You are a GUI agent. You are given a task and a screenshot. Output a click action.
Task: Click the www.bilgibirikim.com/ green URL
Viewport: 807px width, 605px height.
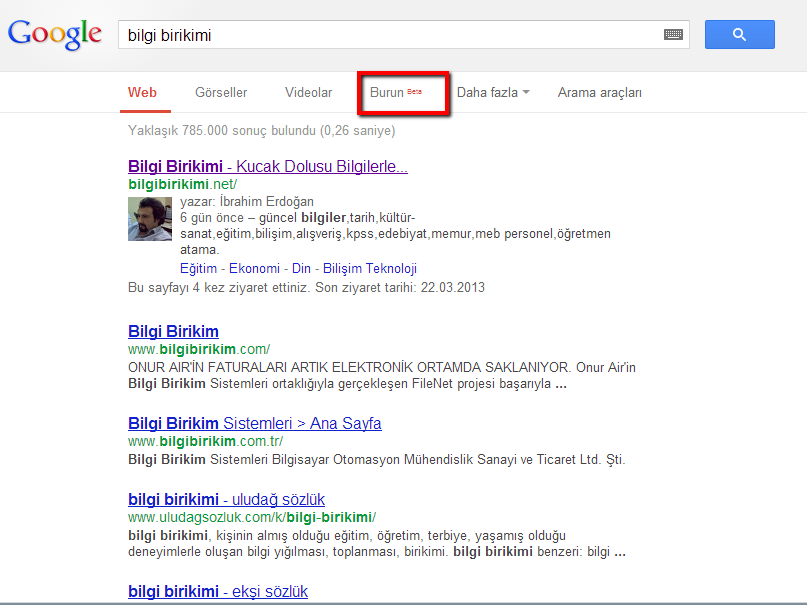pos(199,349)
